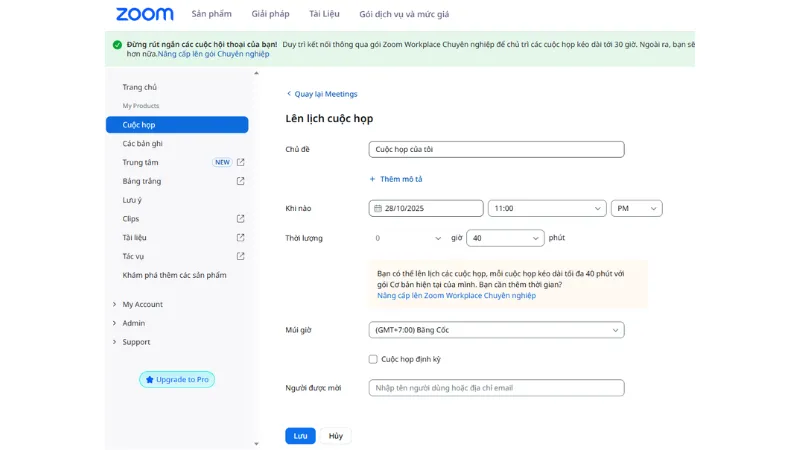Open the 40 phút minutes dropdown

[x=505, y=238]
